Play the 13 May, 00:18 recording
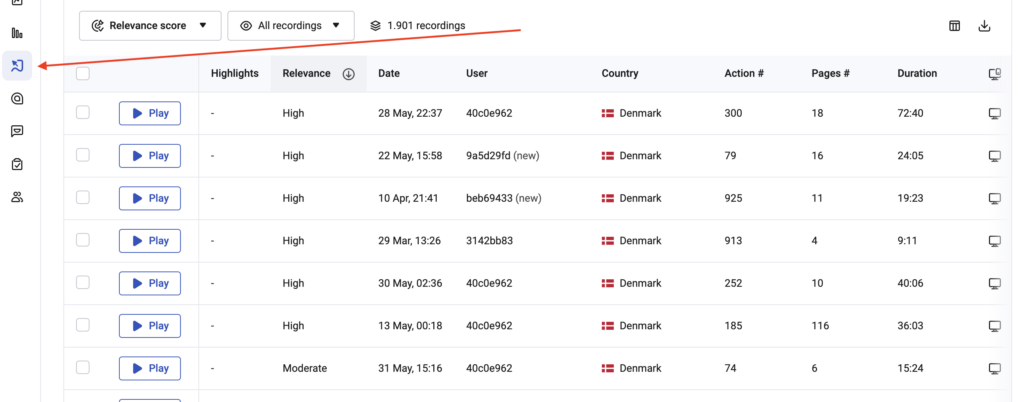Image resolution: width=1024 pixels, height=402 pixels. 150,326
